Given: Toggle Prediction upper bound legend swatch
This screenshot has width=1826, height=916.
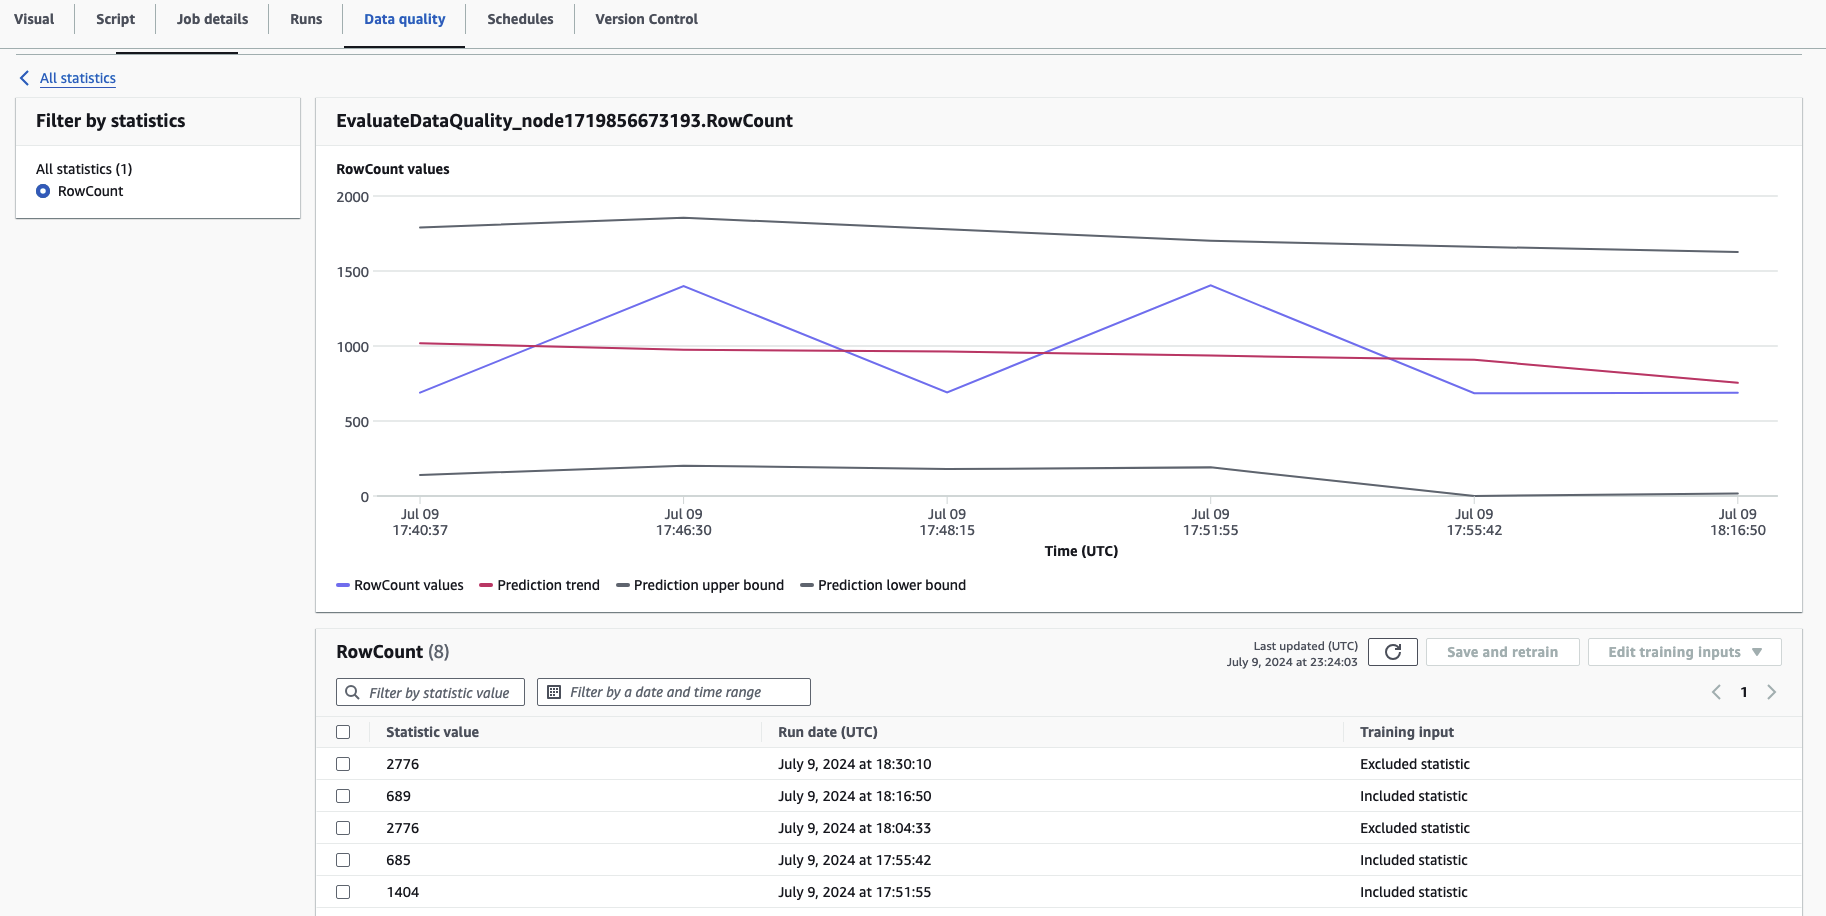Looking at the screenshot, I should [x=623, y=585].
